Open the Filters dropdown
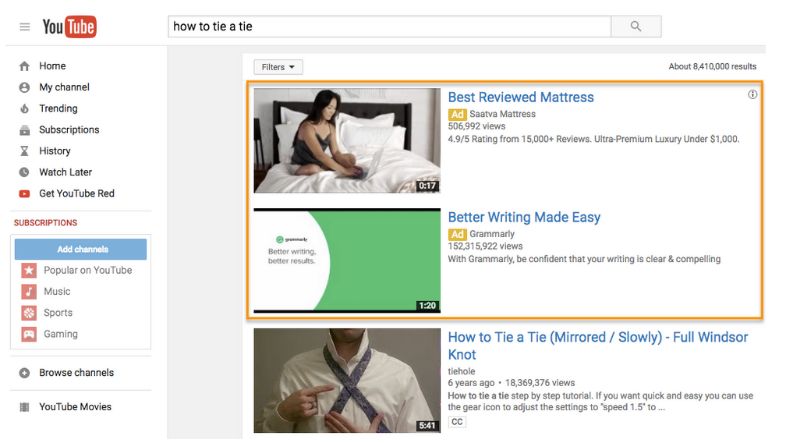 [278, 67]
